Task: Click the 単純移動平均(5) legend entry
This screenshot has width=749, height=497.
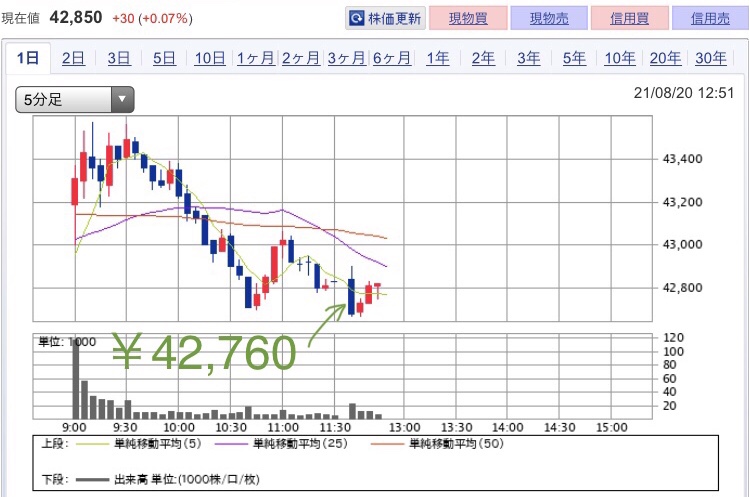Action: pos(139,444)
